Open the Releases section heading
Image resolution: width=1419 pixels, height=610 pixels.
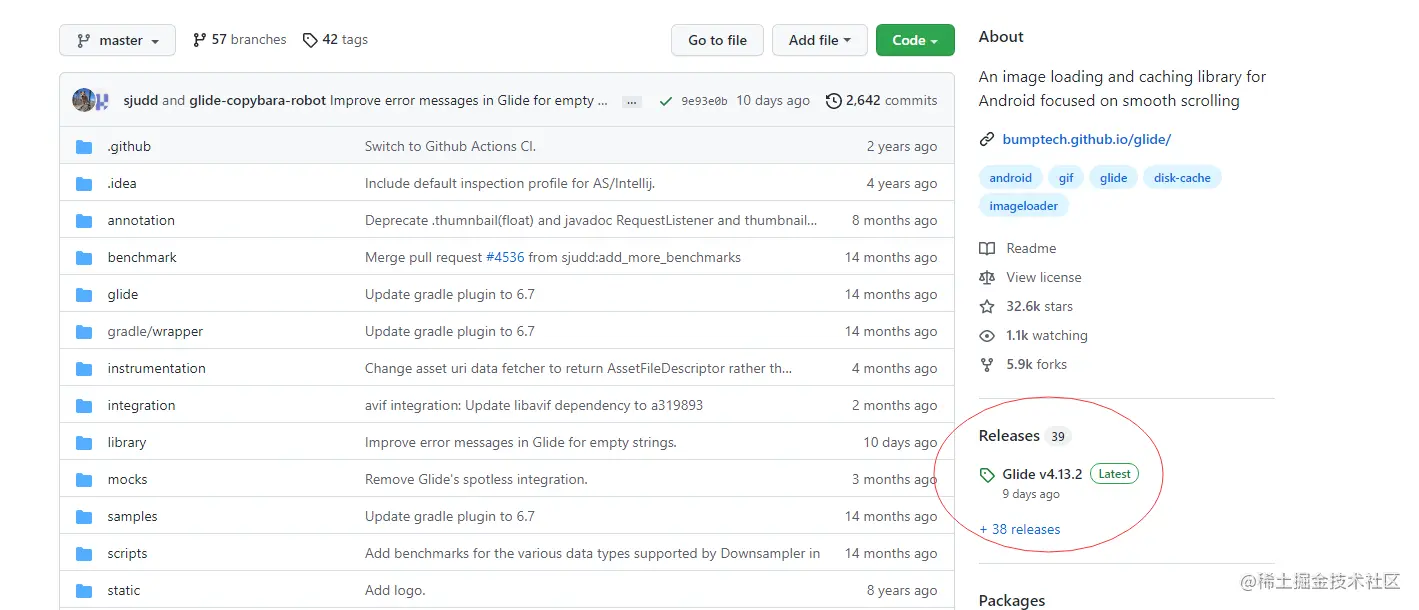coord(1009,435)
